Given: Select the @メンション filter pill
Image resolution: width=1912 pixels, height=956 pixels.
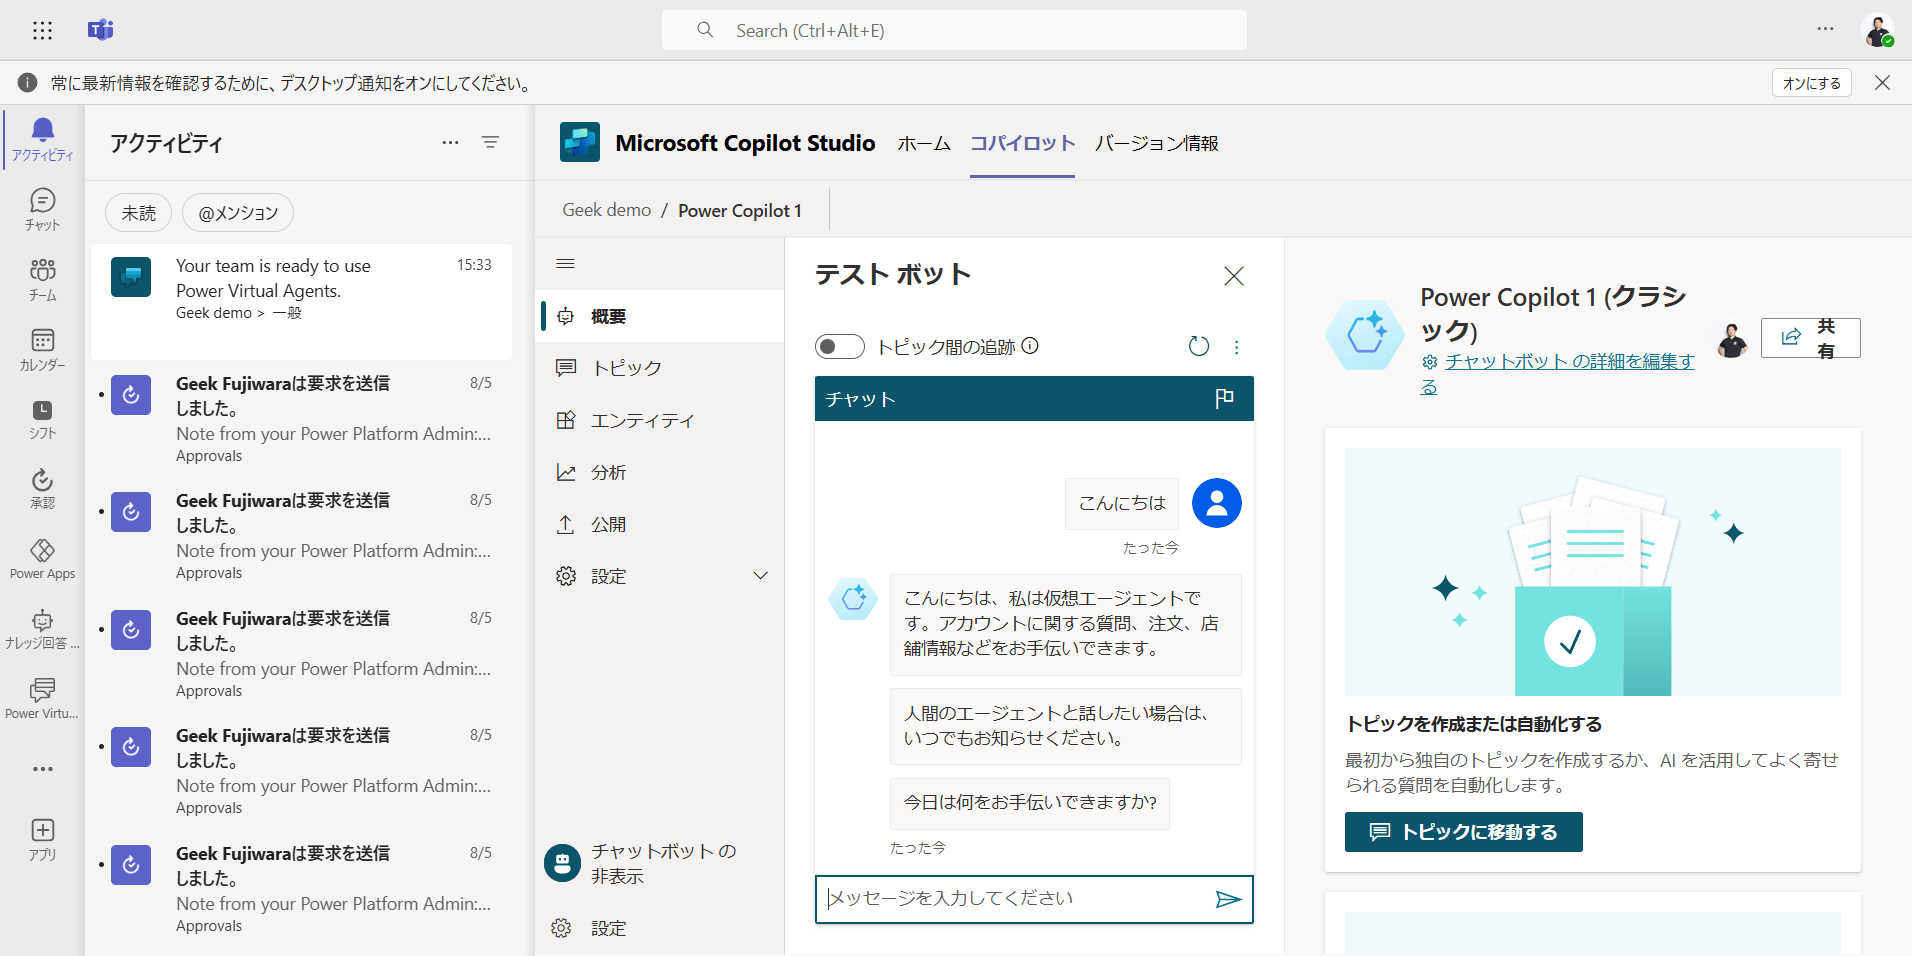Looking at the screenshot, I should pyautogui.click(x=236, y=212).
